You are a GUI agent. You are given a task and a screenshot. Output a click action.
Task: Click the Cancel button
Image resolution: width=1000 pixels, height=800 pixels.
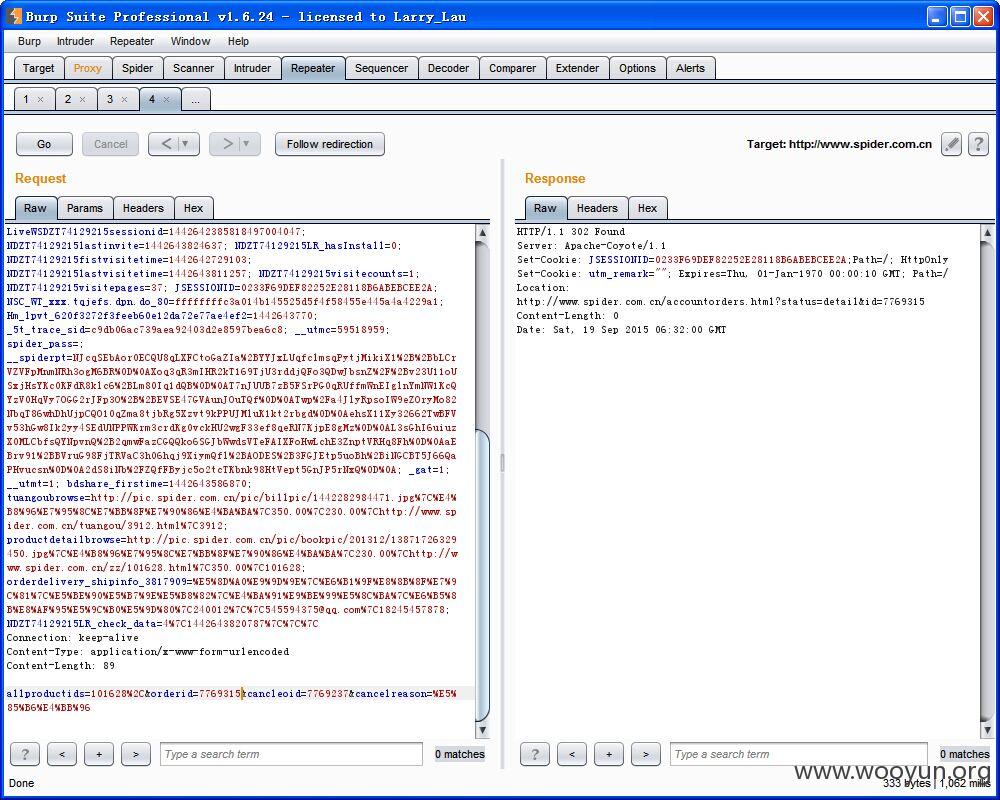[110, 144]
